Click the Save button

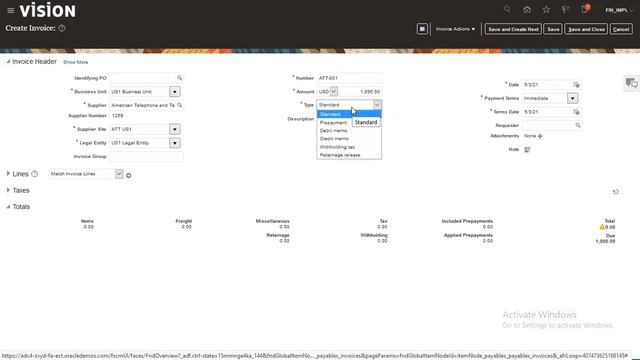coord(553,29)
